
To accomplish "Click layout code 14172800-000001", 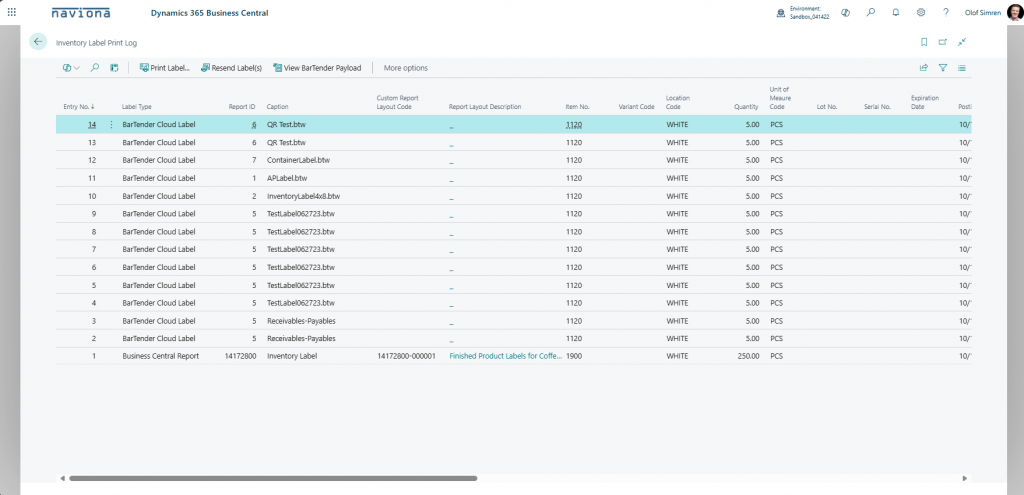I will (x=406, y=356).
